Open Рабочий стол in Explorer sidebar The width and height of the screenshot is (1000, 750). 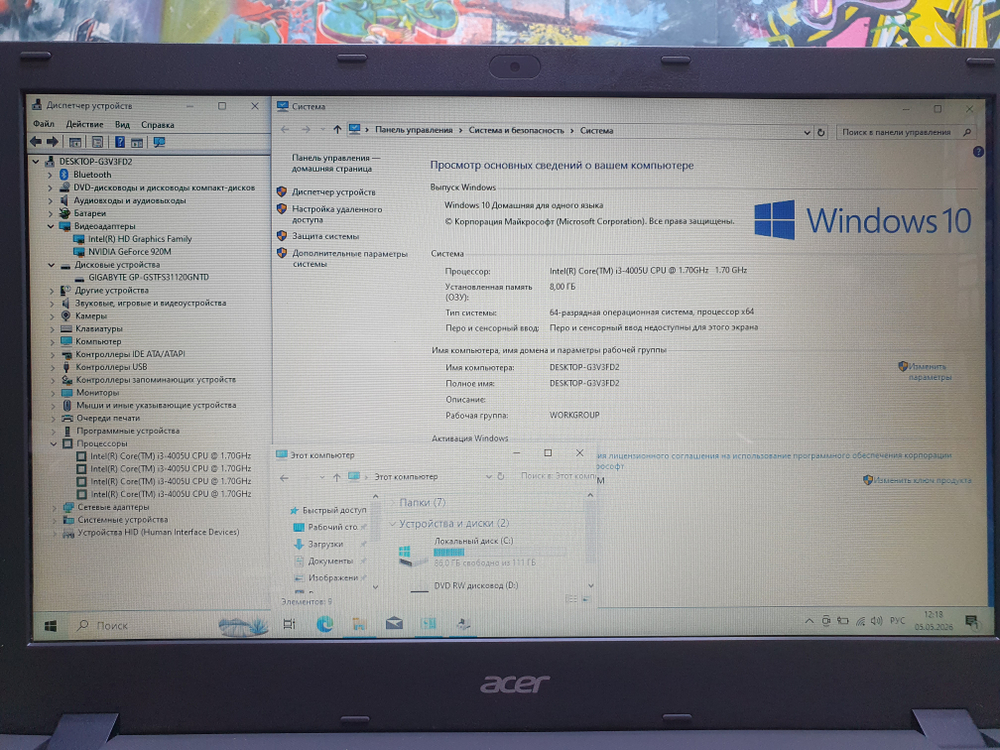pyautogui.click(x=332, y=527)
